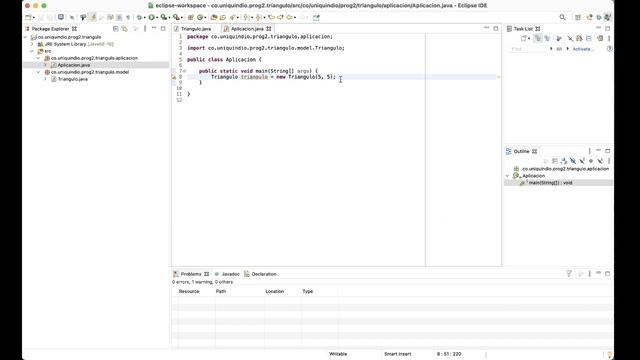
Task: Toggle Categorized presentation in Task List
Action: [x=538, y=38]
